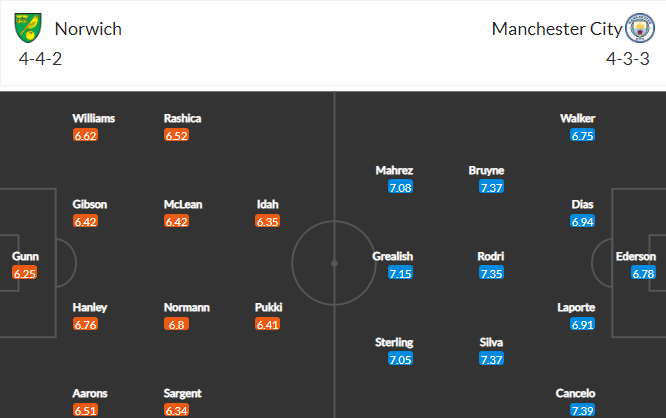Open the Norwich team name link
The image size is (666, 418).
pyautogui.click(x=88, y=29)
